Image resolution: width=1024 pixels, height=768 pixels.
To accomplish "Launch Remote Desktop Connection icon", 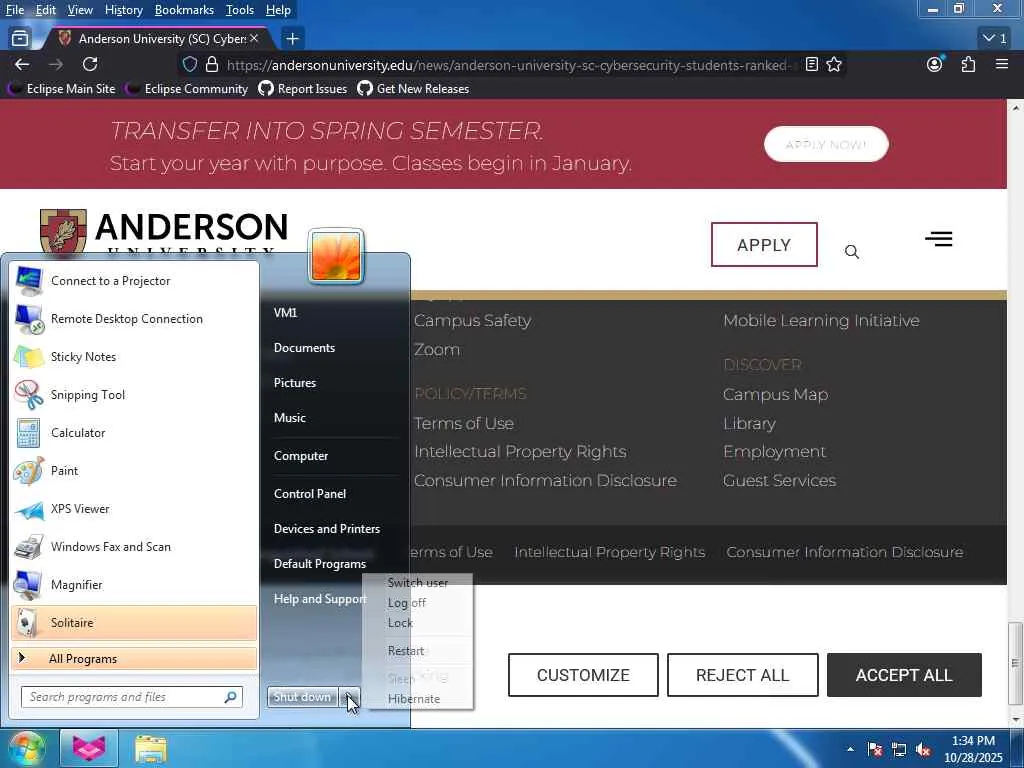I will pos(29,319).
